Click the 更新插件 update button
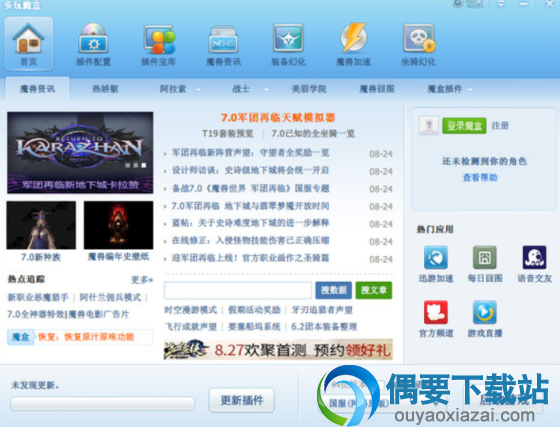The width and height of the screenshot is (560, 427). pos(242,400)
